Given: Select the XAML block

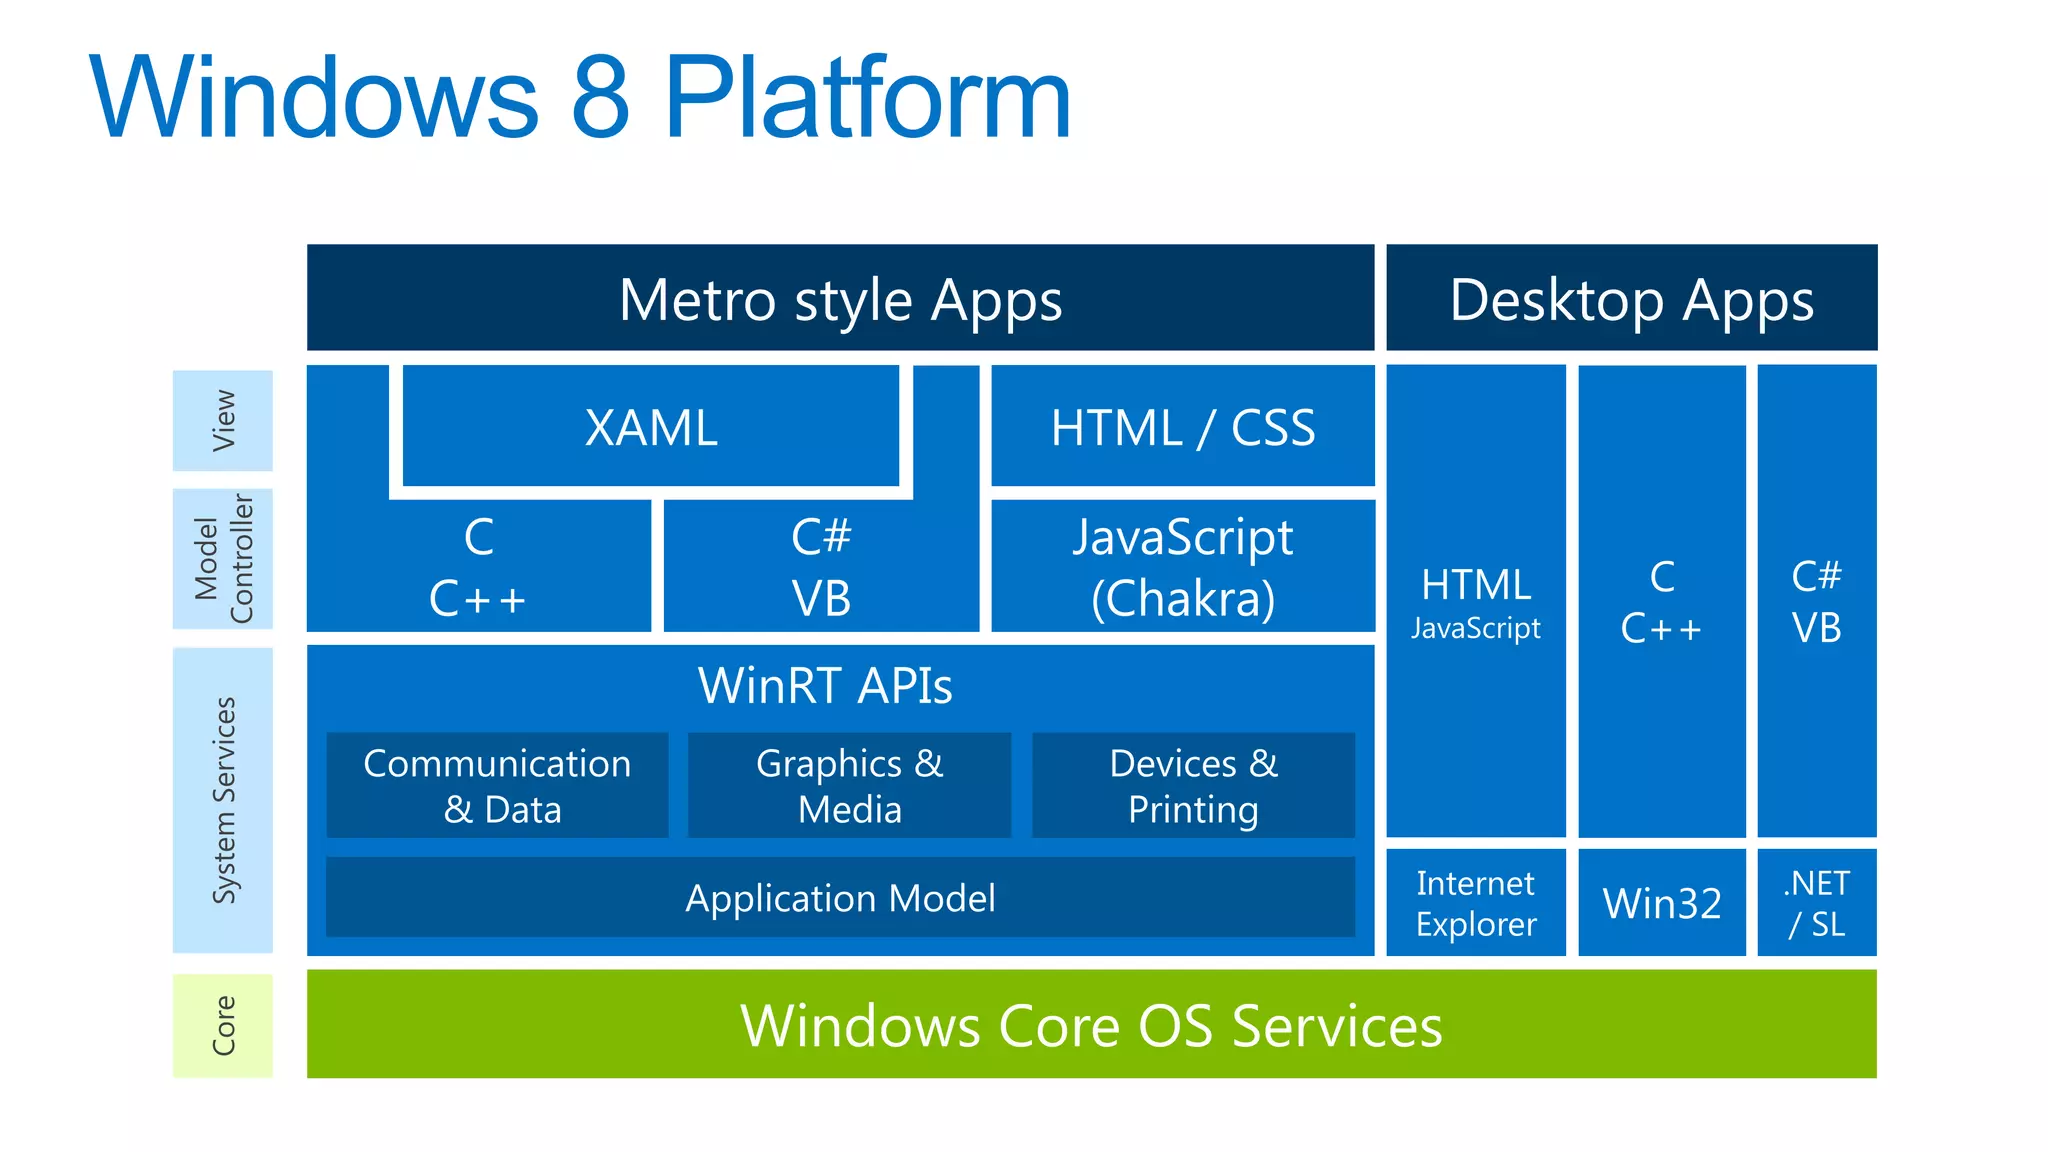Looking at the screenshot, I should pyautogui.click(x=651, y=427).
